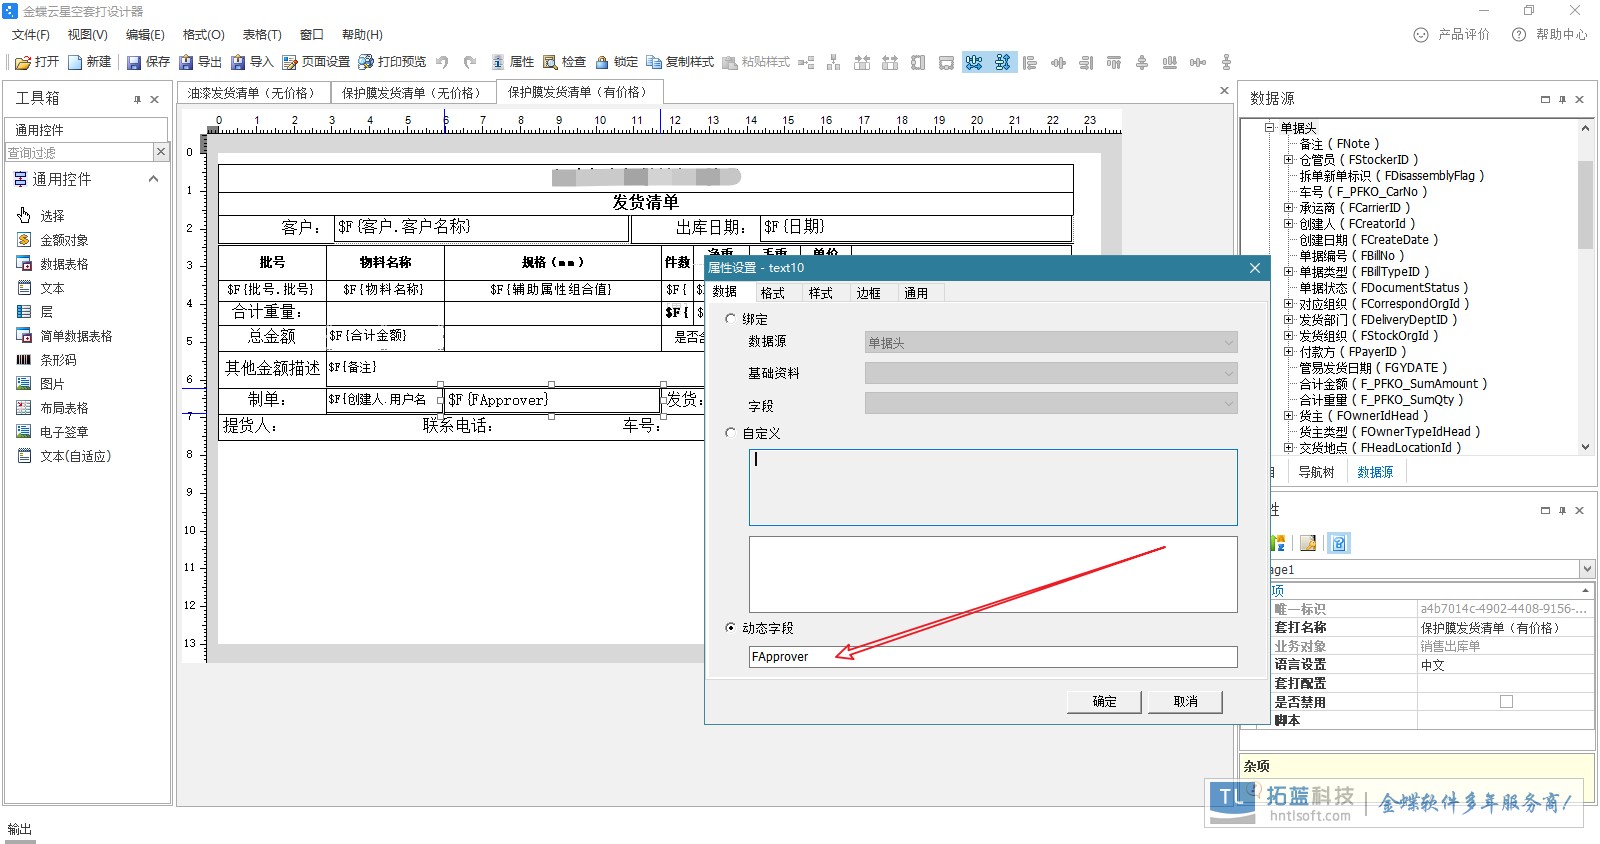Image resolution: width=1600 pixels, height=844 pixels.
Task: Toggle the 是否禁用 checkbox
Action: [1506, 702]
